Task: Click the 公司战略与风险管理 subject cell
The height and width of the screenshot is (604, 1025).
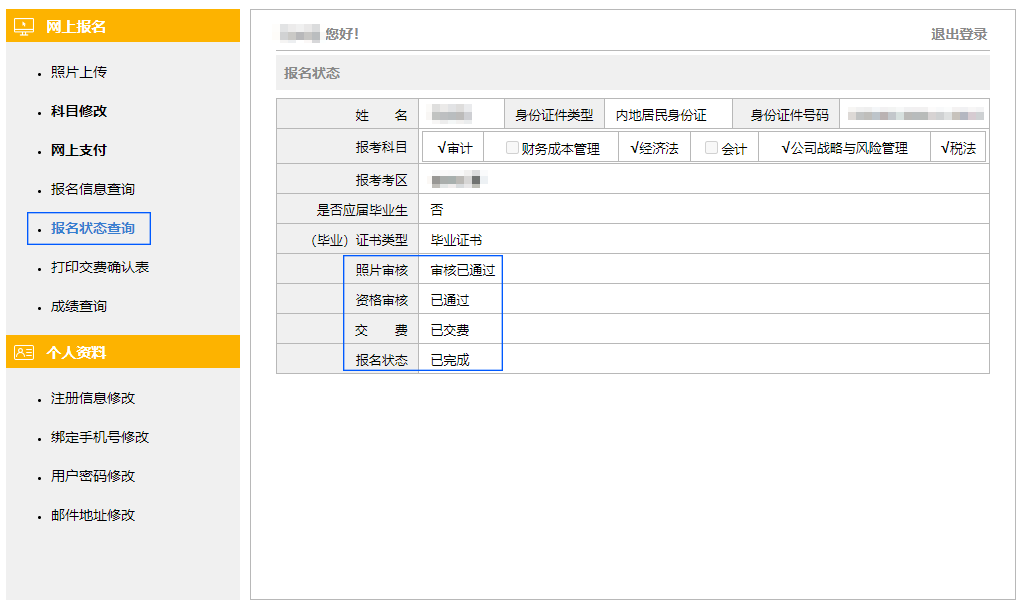Action: [844, 148]
